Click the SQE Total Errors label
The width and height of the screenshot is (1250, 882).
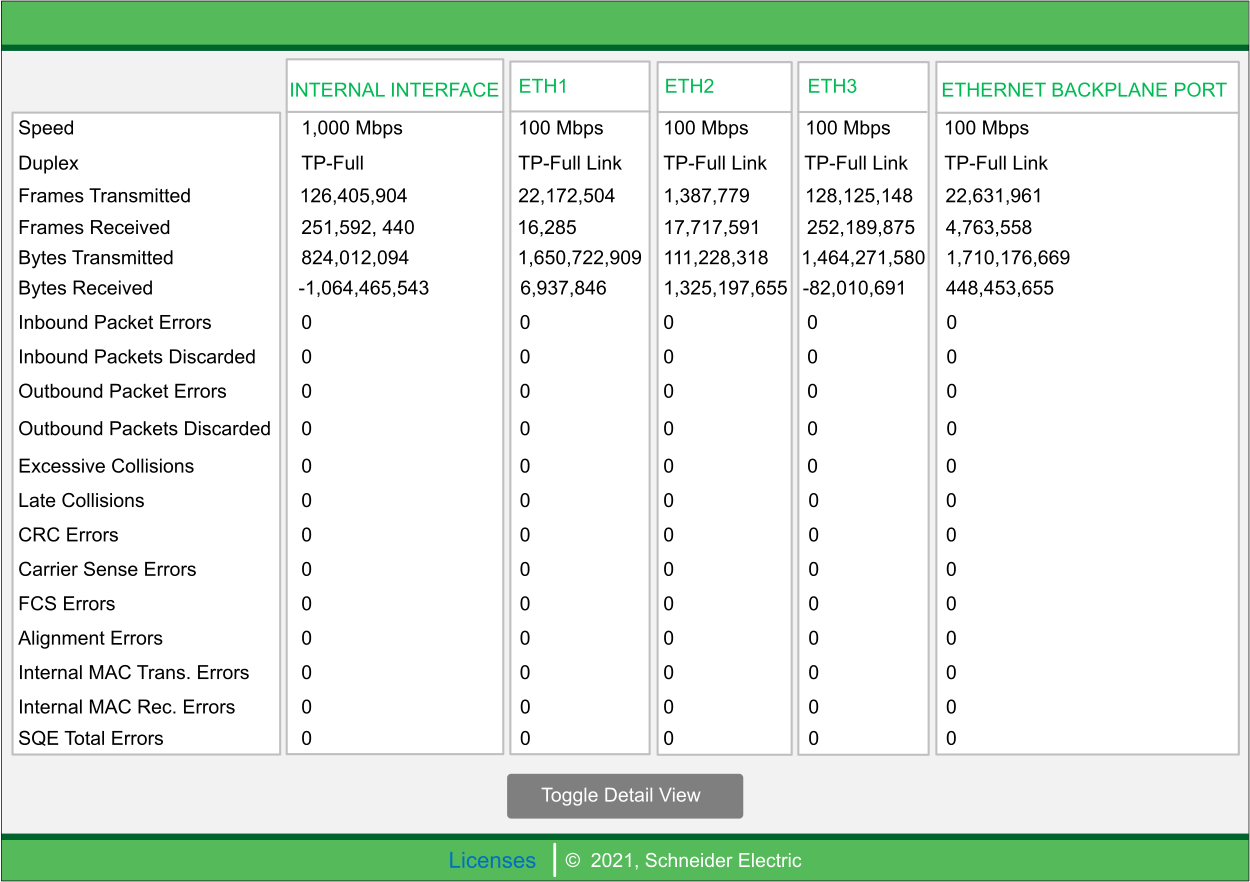(91, 739)
